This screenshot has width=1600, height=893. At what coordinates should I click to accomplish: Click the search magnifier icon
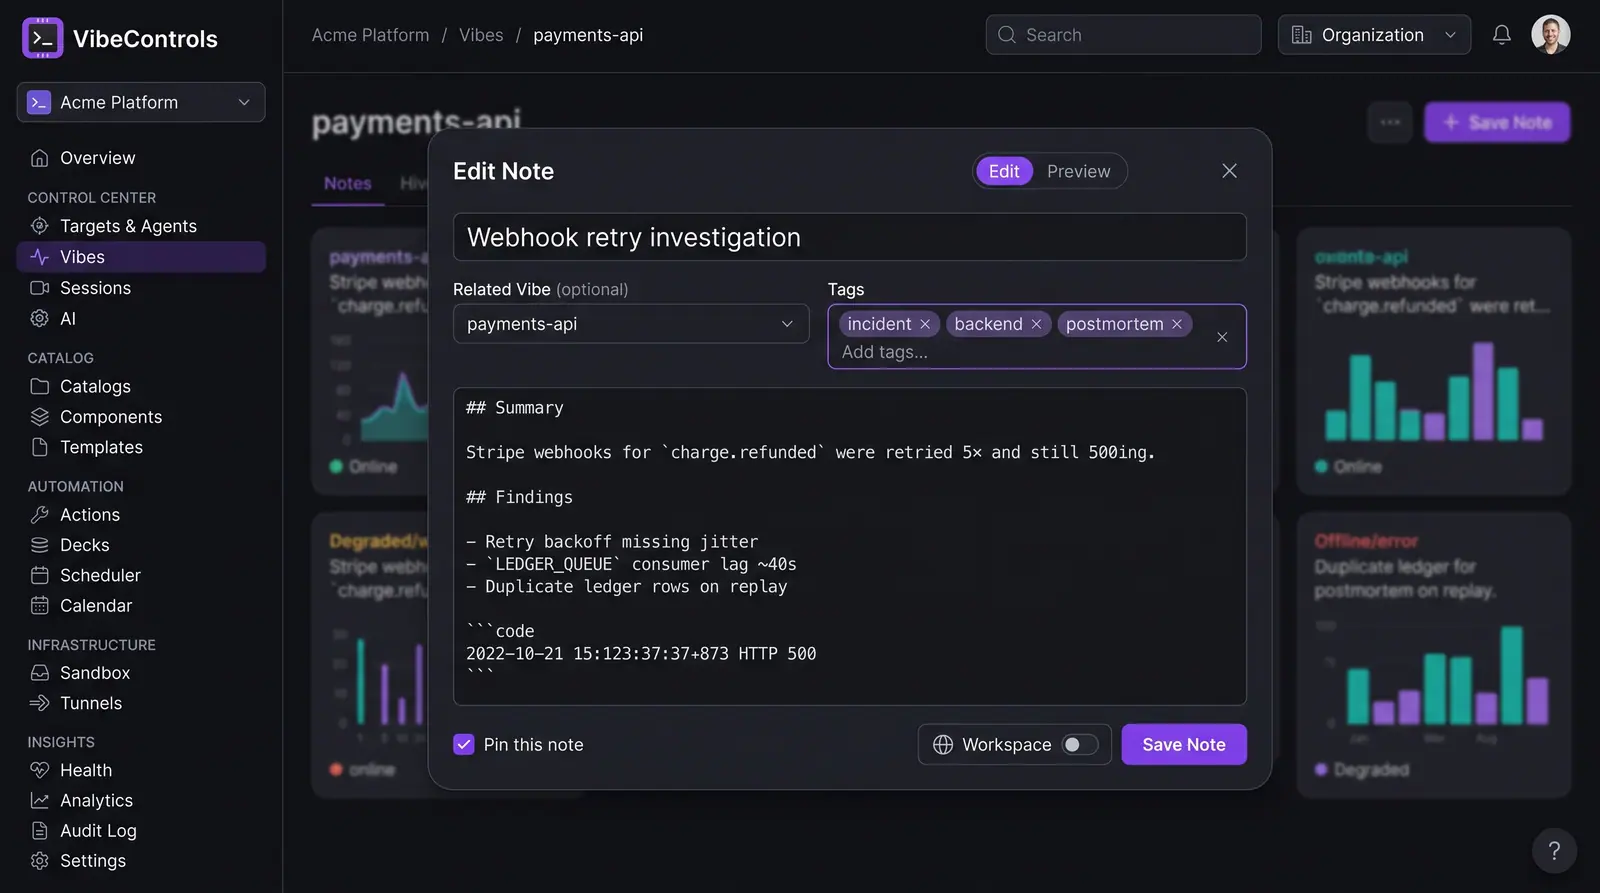(x=1007, y=35)
